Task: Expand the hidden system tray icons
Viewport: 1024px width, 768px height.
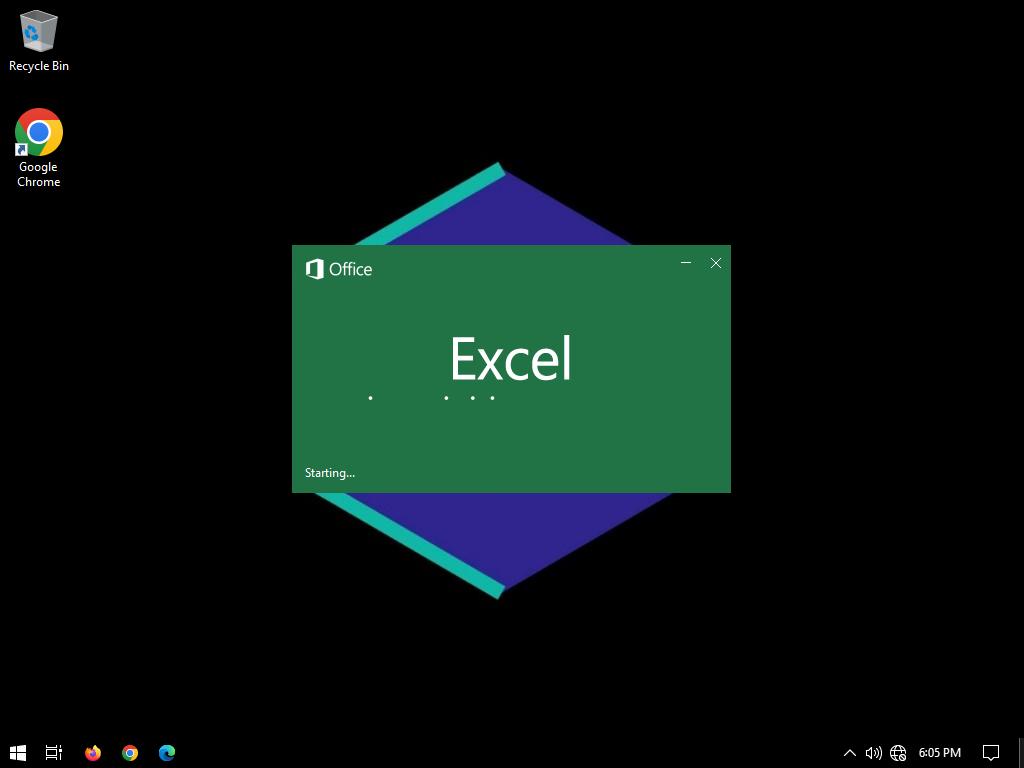Action: click(849, 752)
